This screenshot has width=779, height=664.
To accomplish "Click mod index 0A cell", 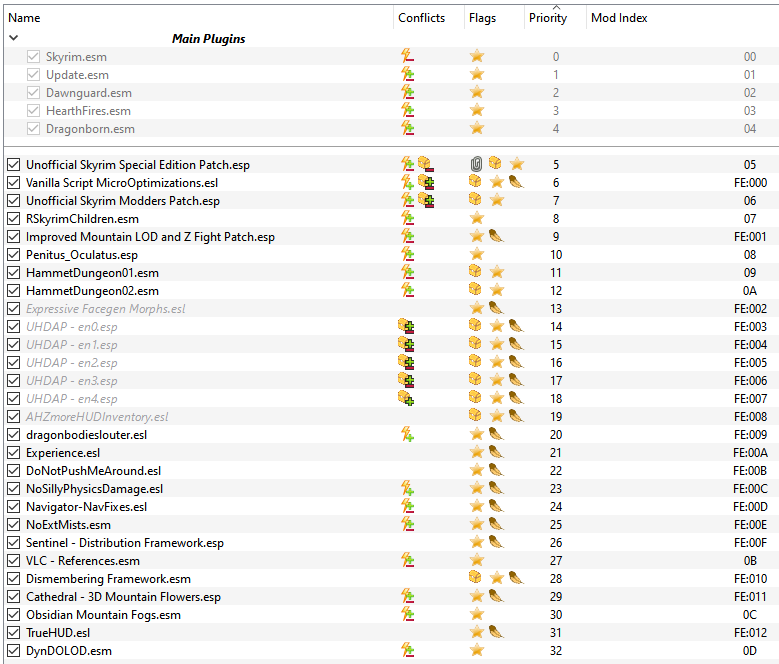I will [750, 291].
